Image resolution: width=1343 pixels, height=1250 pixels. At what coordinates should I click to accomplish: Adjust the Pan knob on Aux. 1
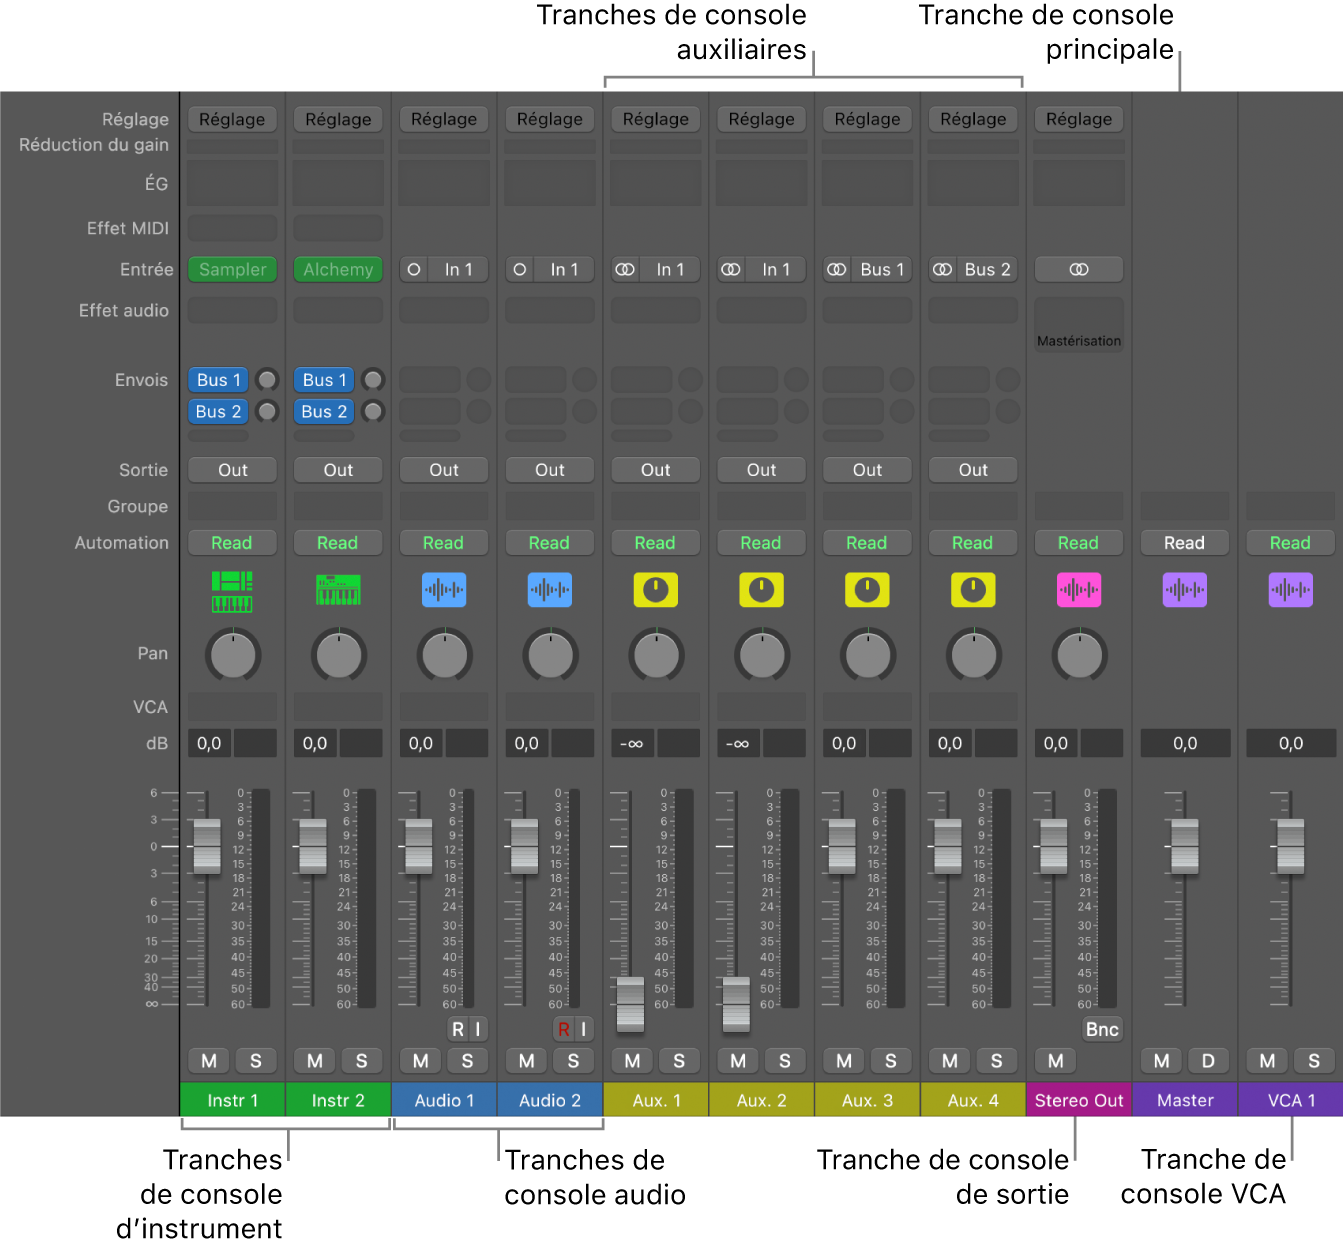pos(655,655)
